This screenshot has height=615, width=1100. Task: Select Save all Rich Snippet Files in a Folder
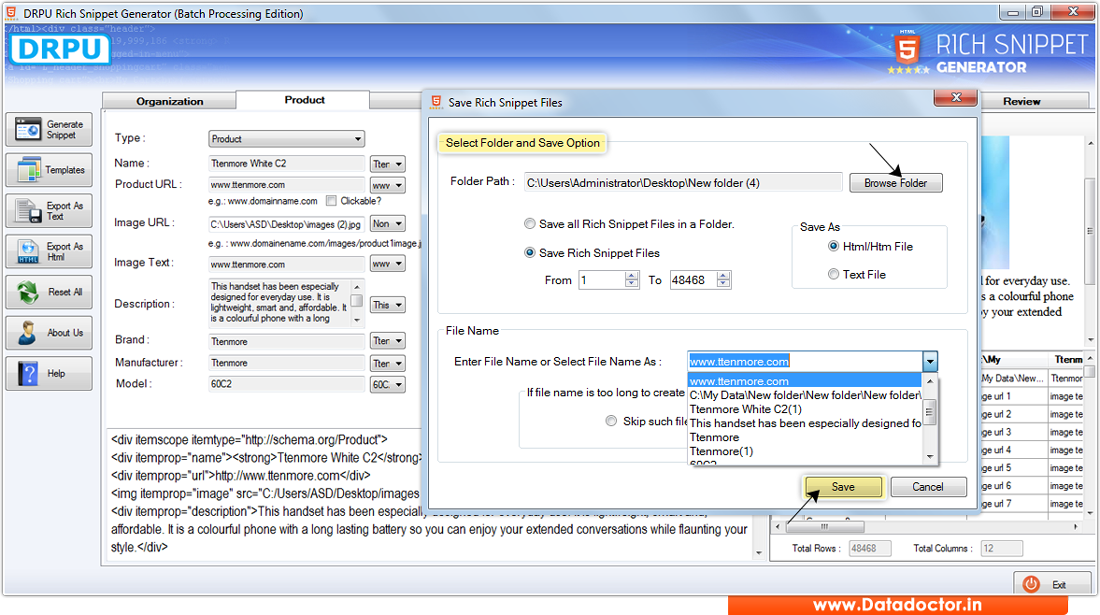point(530,224)
